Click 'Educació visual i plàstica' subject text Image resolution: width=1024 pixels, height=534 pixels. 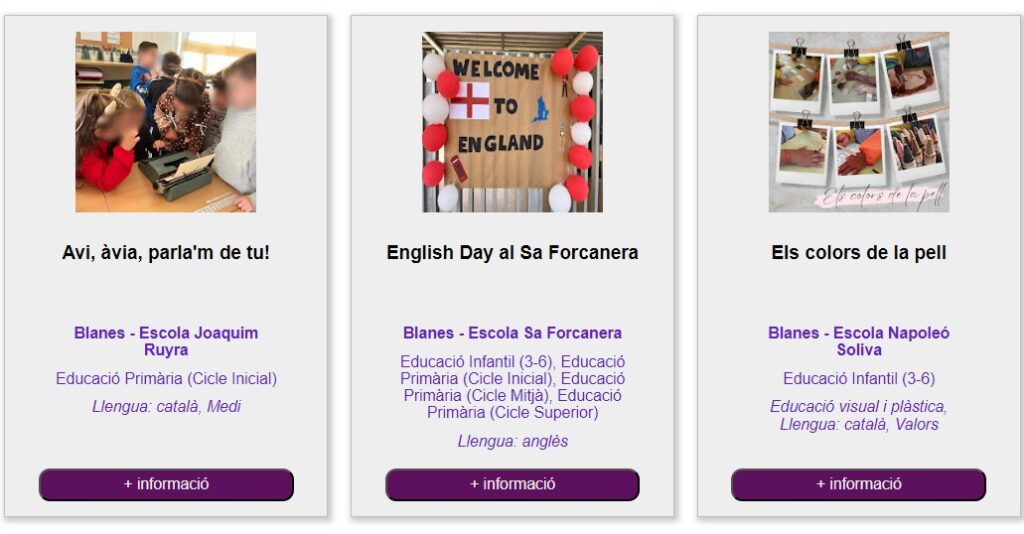[x=858, y=407]
